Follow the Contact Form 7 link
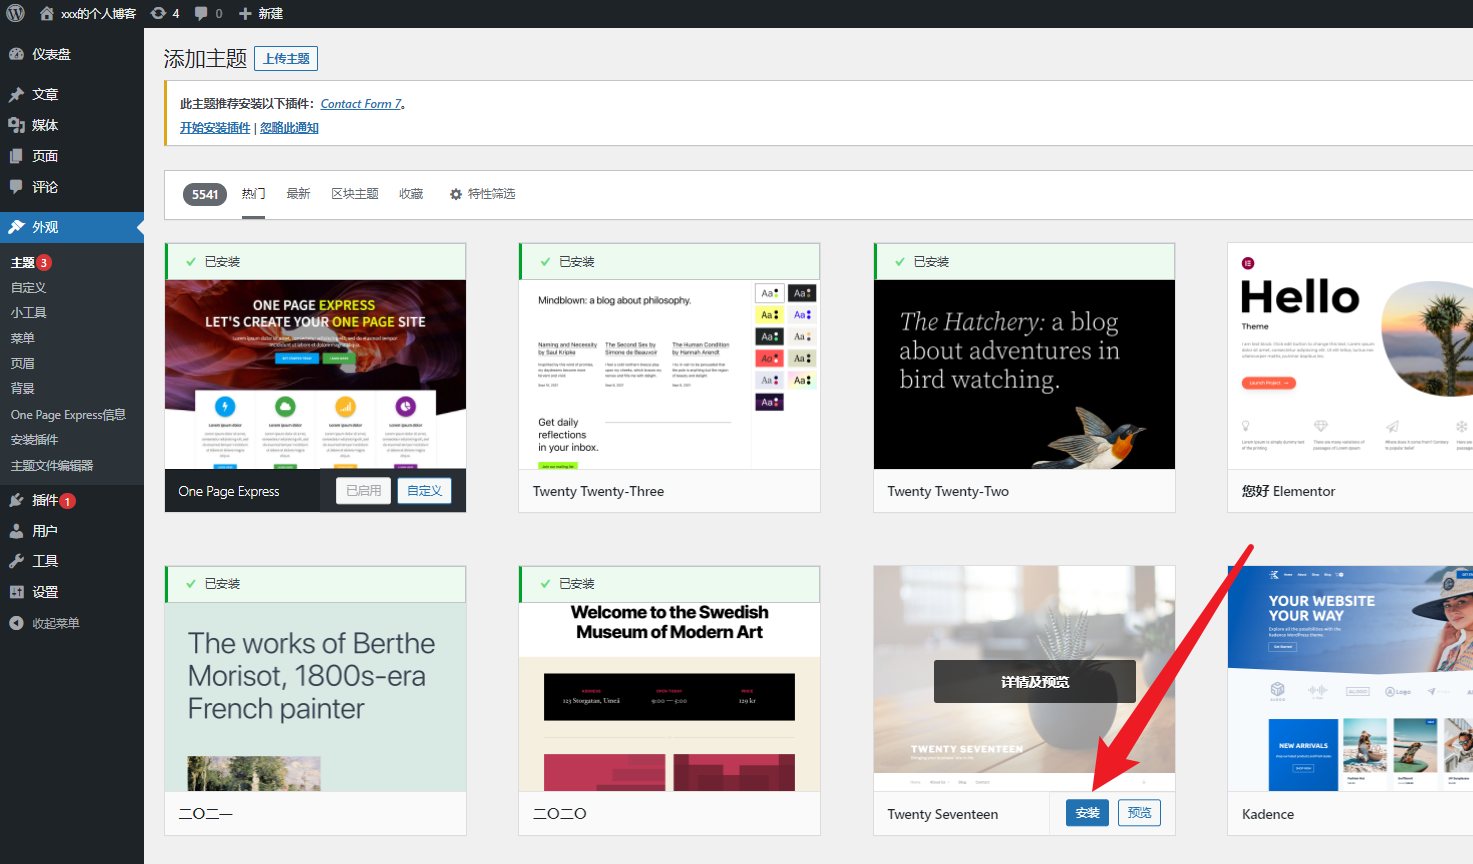Viewport: 1473px width, 864px height. (x=361, y=104)
